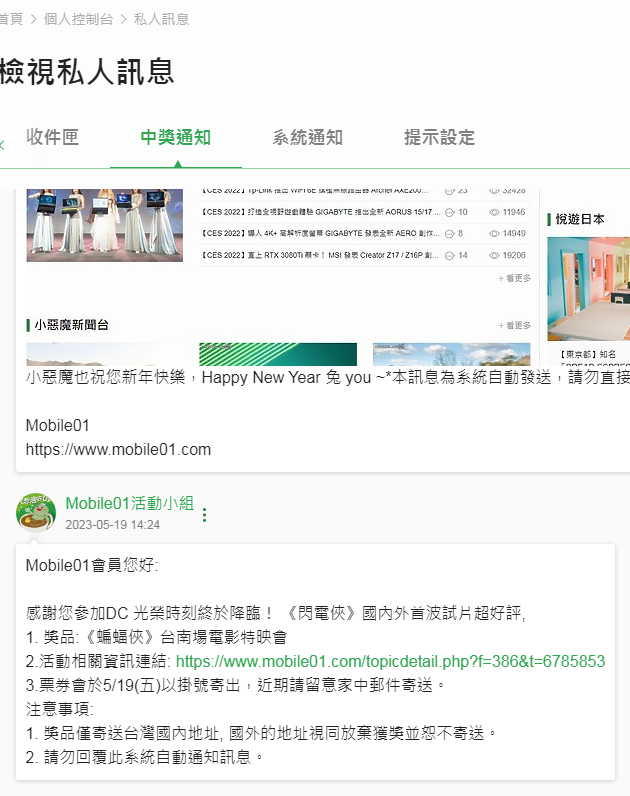
Task: Go to 個人控制台 breadcrumb
Action: [78, 19]
